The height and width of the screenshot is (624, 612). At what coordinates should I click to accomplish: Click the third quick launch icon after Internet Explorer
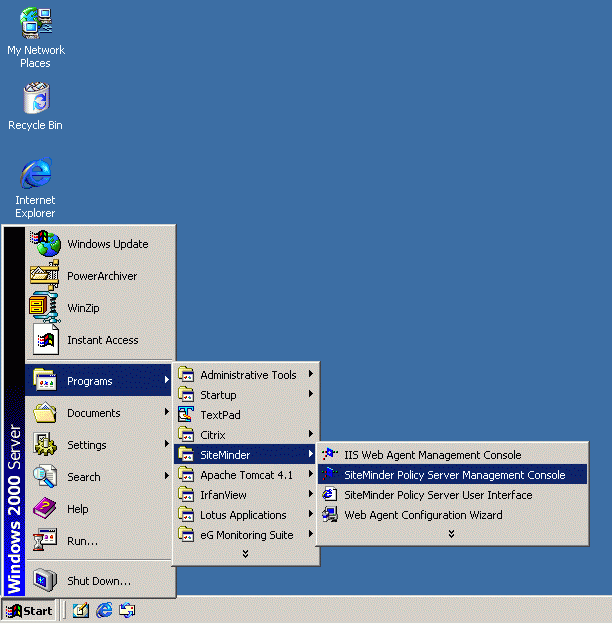click(x=127, y=610)
